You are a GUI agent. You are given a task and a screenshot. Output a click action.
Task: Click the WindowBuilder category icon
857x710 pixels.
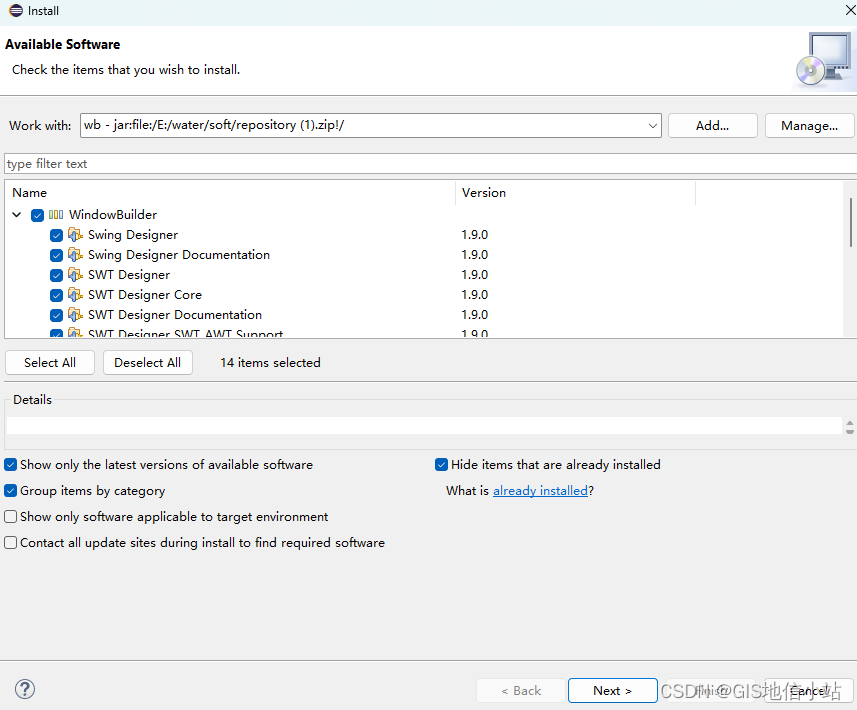tap(56, 215)
